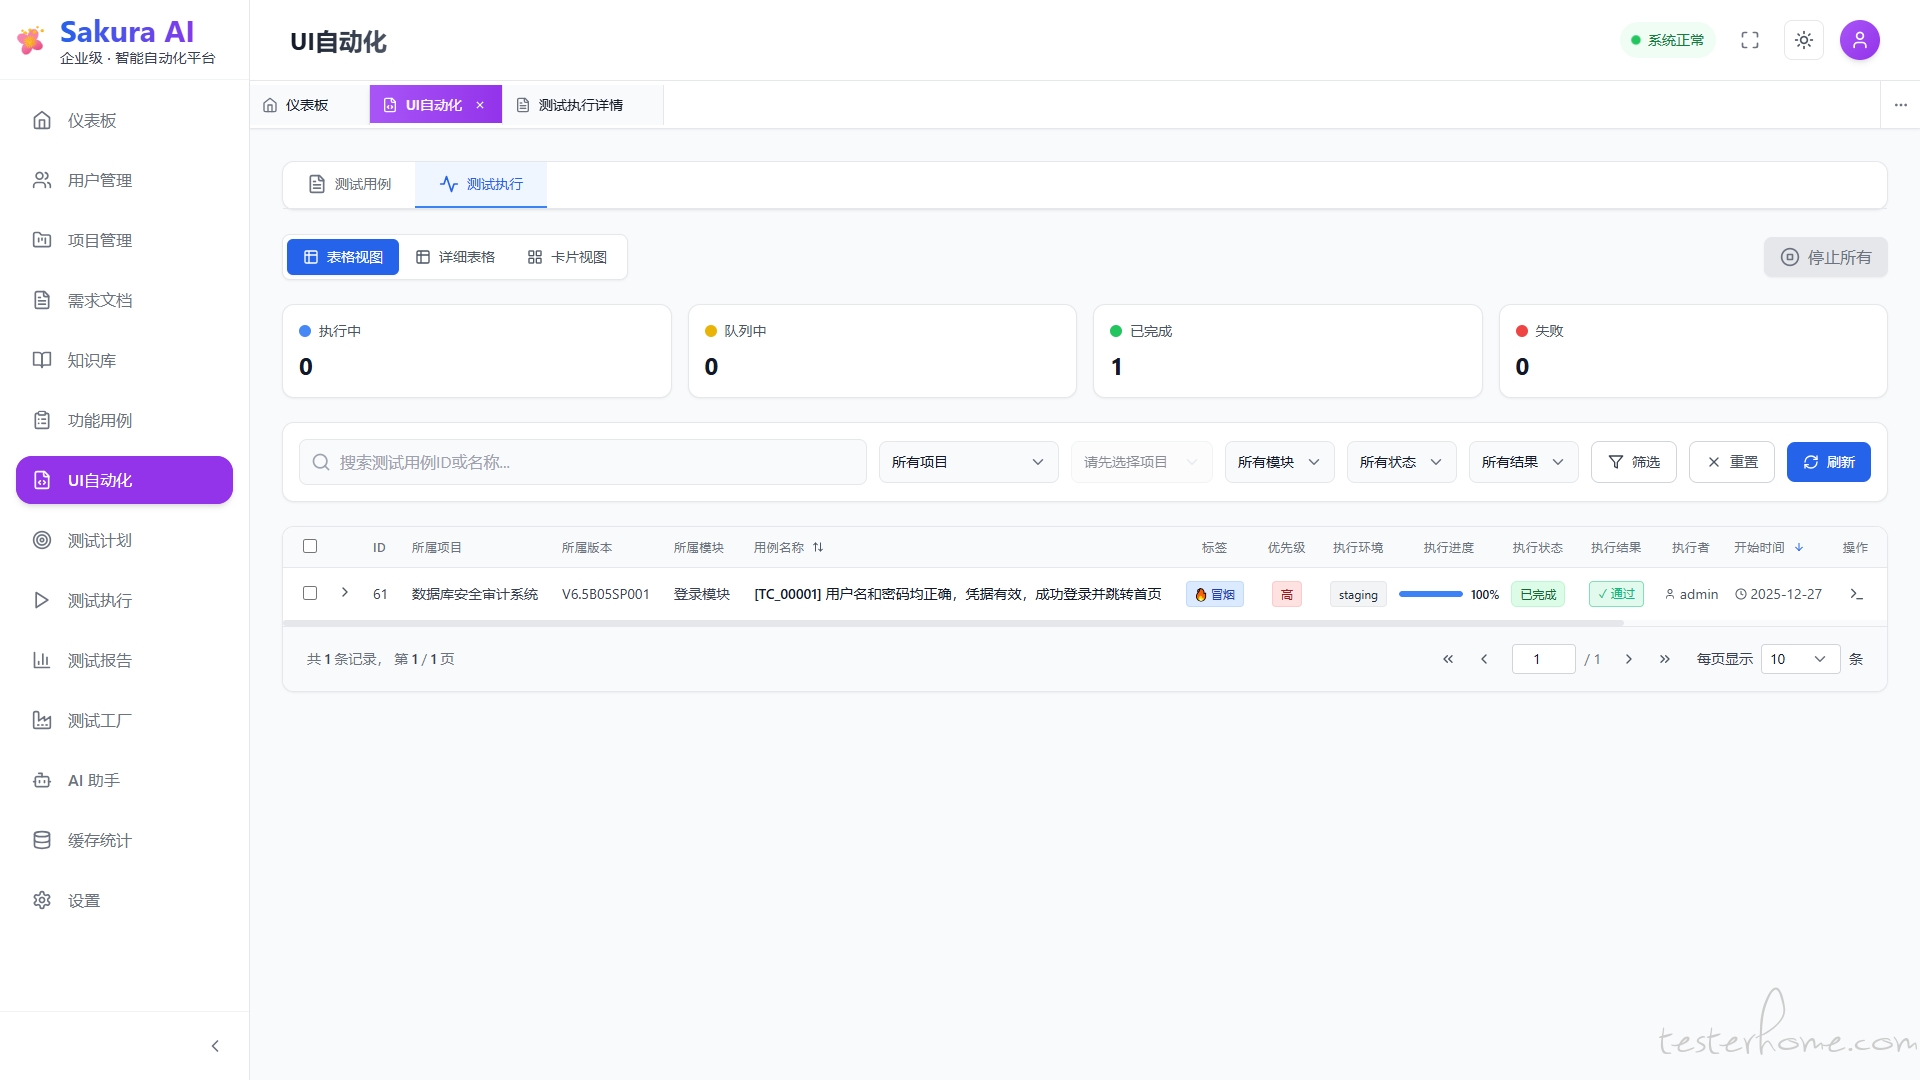Go to last page double-arrow
Viewport: 1920px width, 1080px height.
click(1665, 659)
